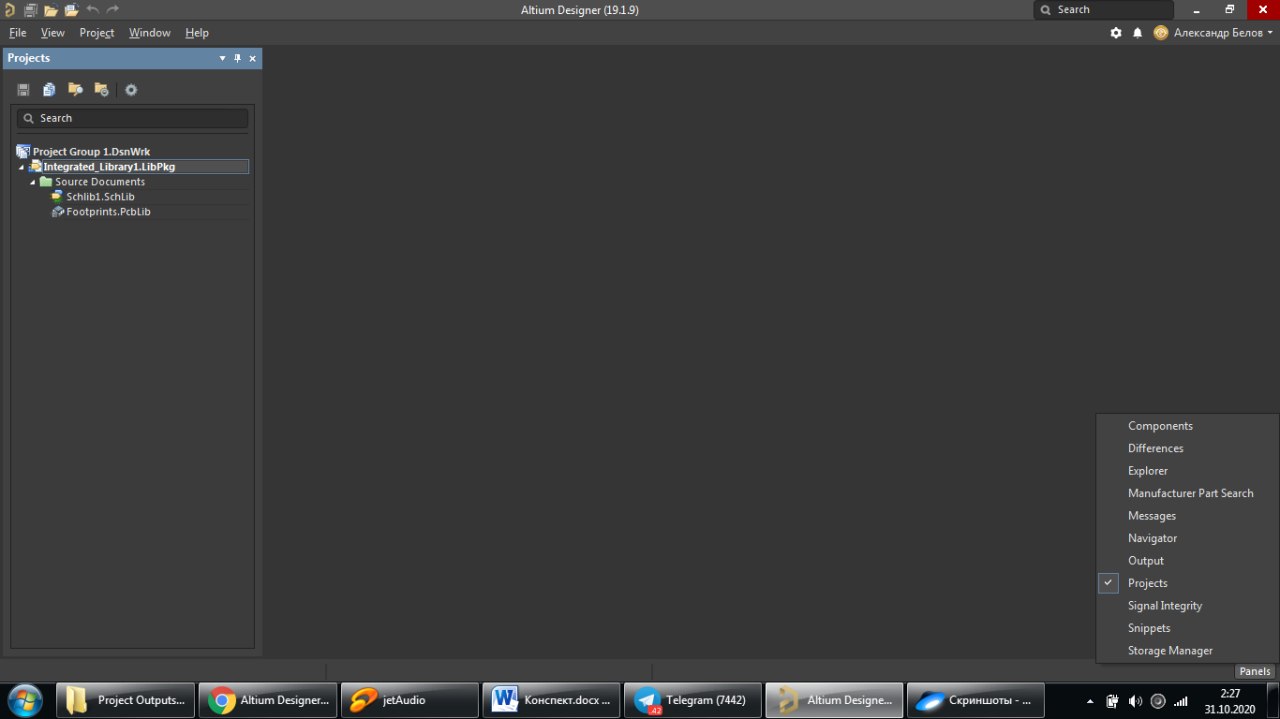The width and height of the screenshot is (1280, 719).
Task: Select the Source Documents folder label
Action: click(100, 182)
